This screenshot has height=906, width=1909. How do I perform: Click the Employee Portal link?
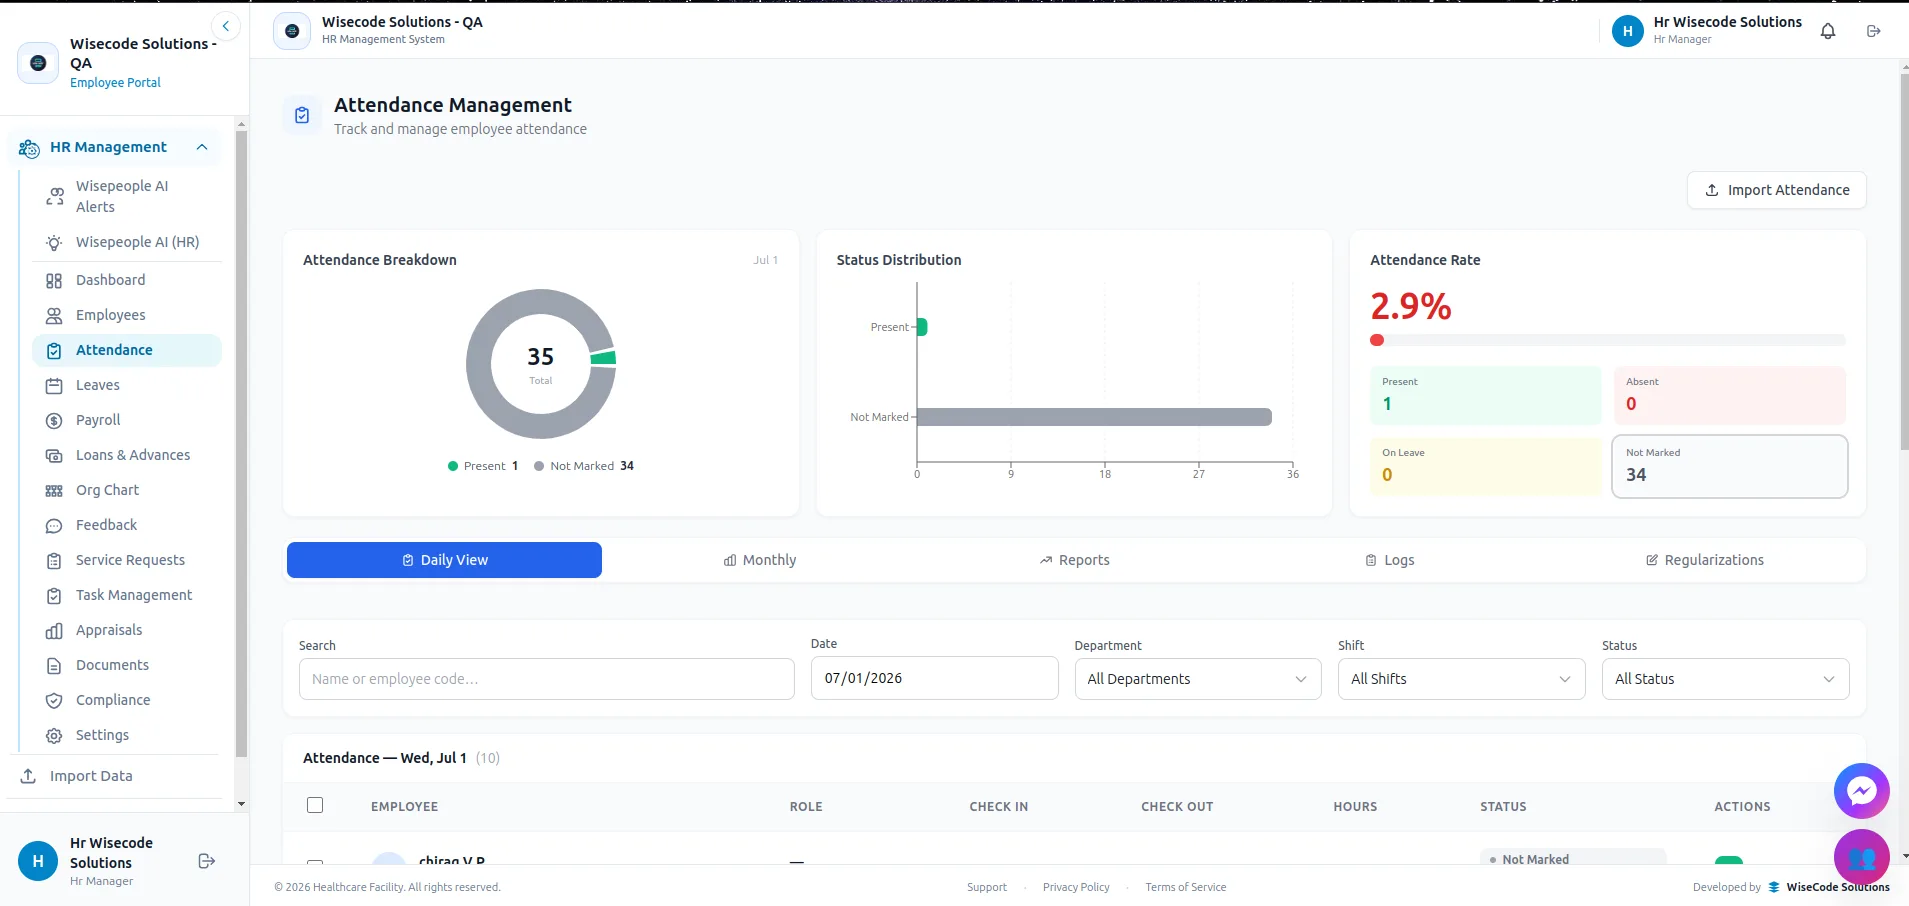115,83
